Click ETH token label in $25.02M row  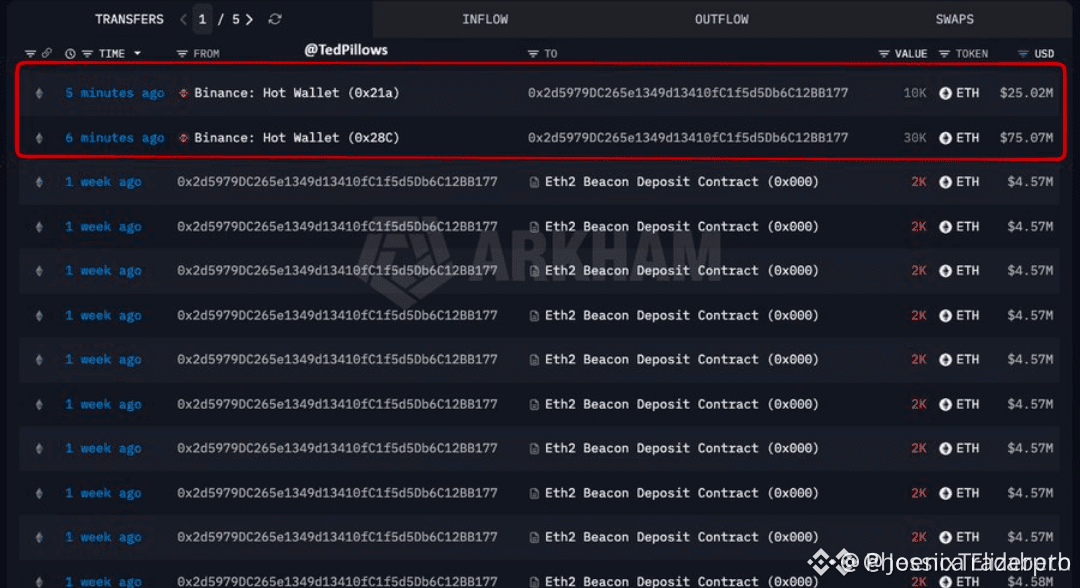coord(968,93)
